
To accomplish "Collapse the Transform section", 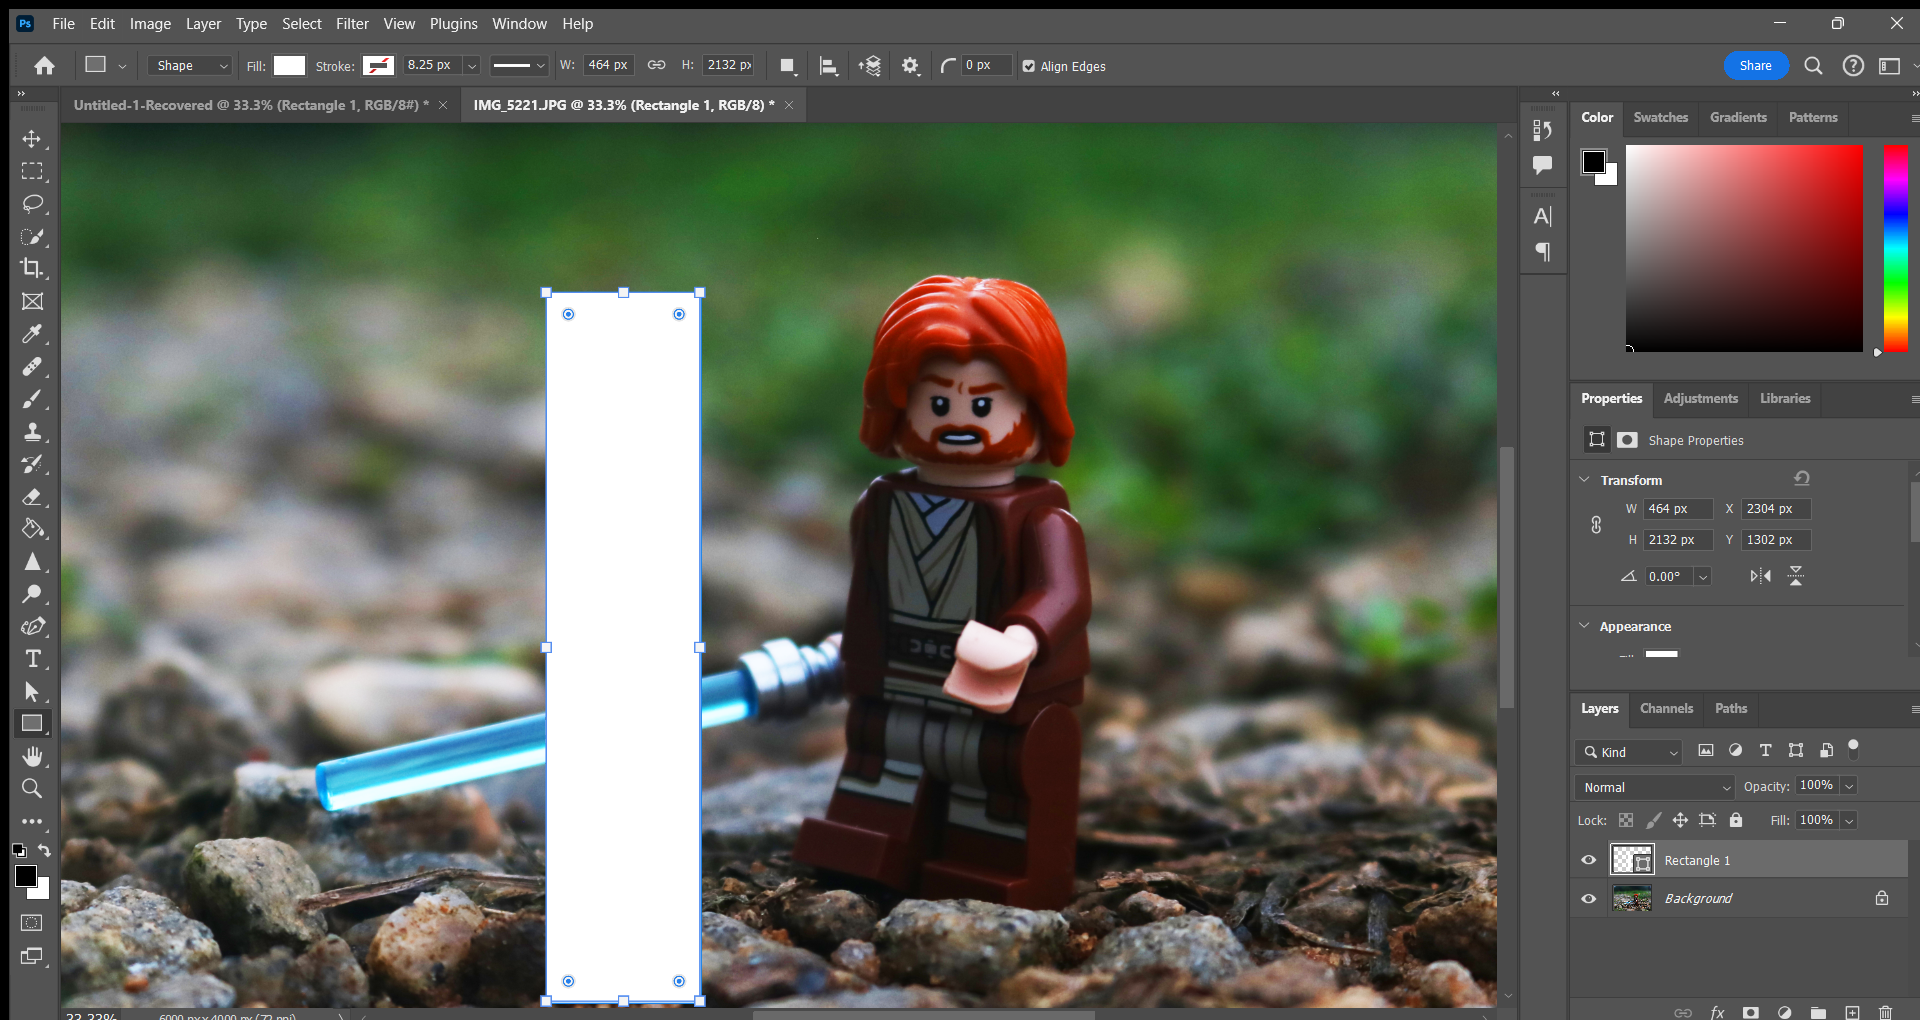I will (1584, 480).
